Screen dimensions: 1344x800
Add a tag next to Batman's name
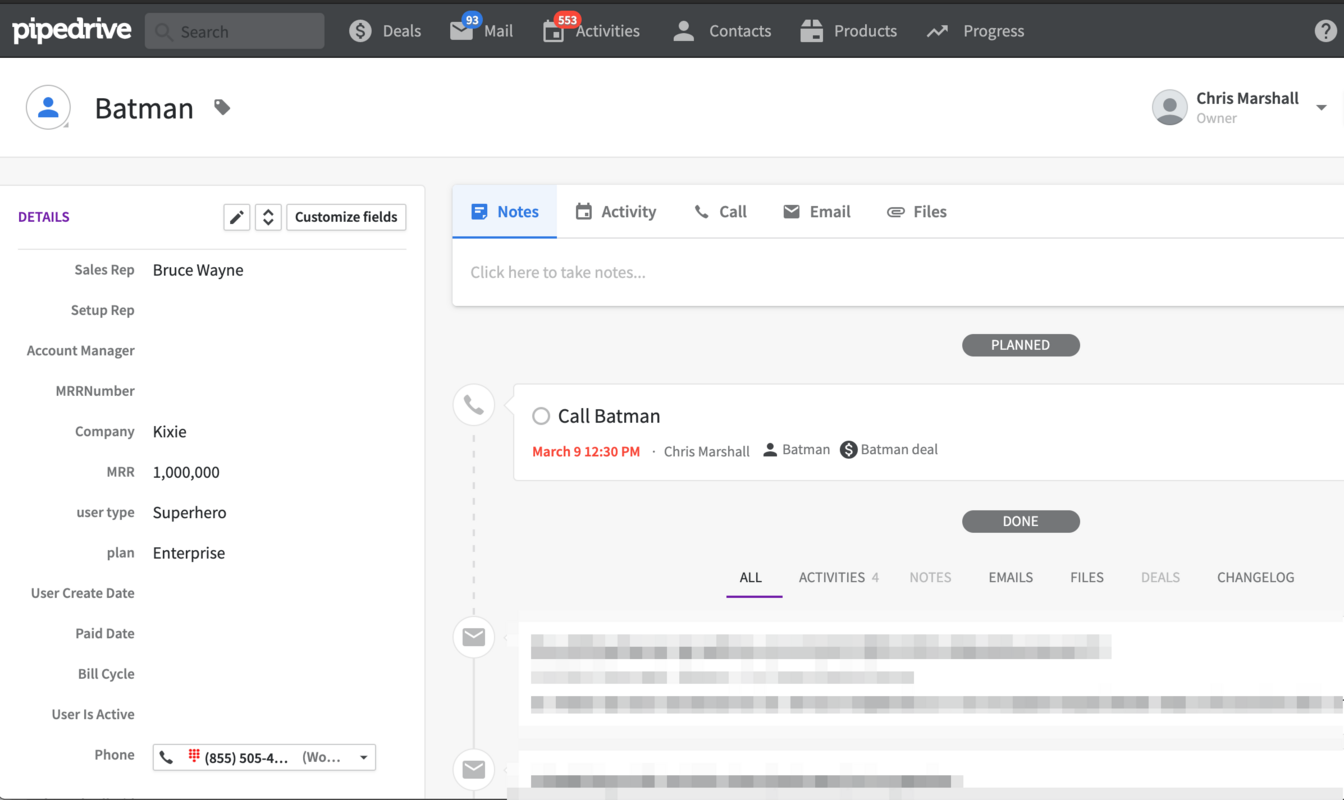[x=221, y=108]
